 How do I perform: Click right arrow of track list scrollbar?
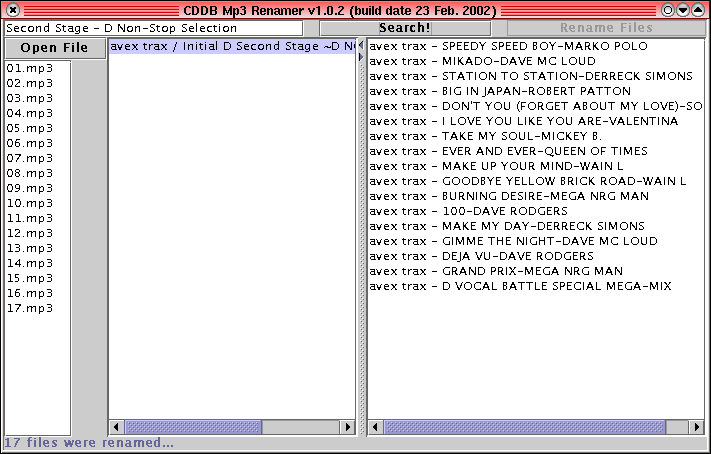pyautogui.click(x=696, y=427)
